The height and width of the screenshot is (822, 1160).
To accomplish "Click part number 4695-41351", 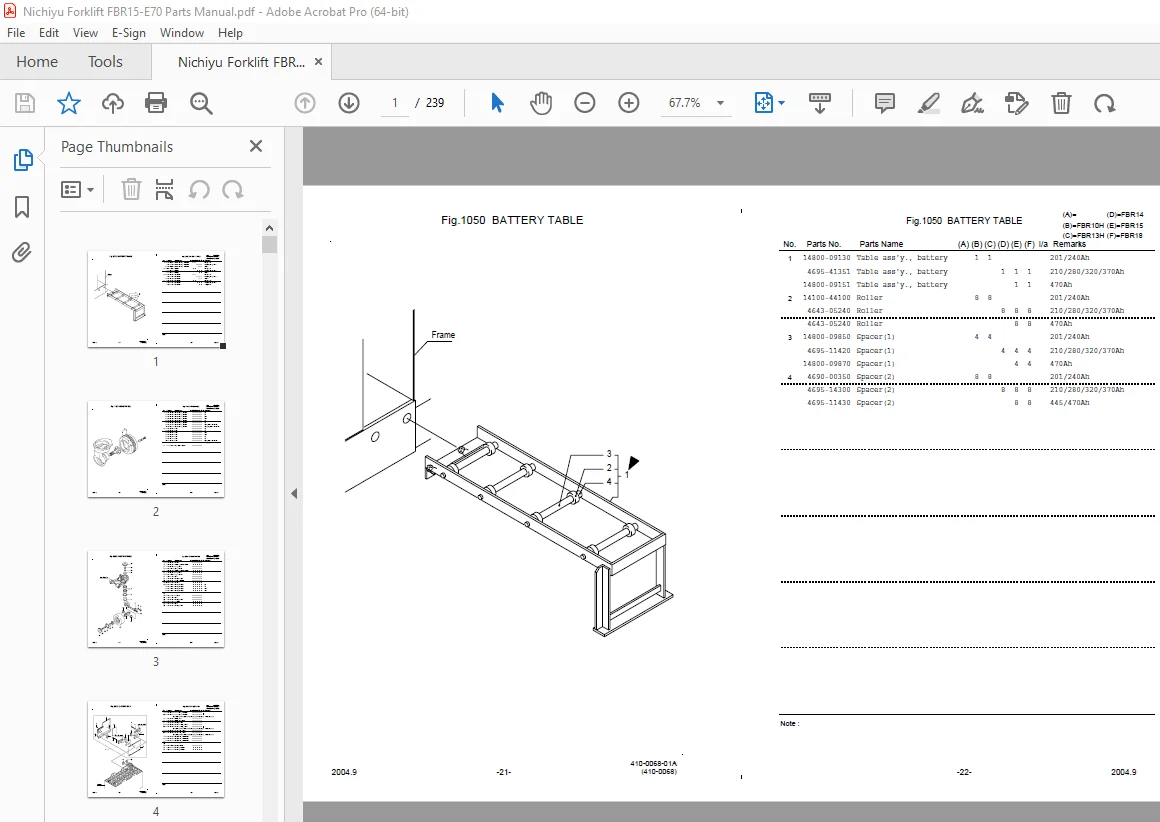I will 829,272.
